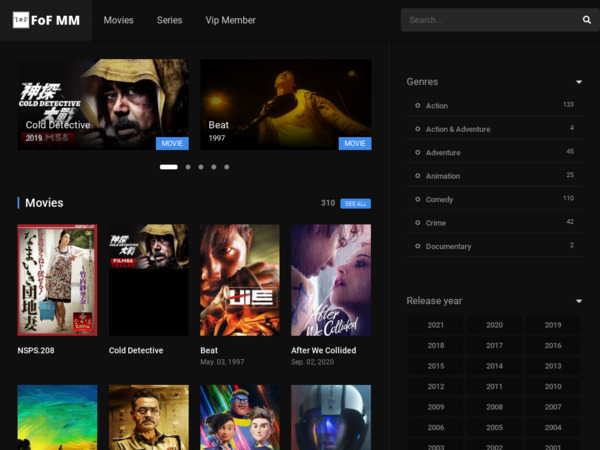
Task: Click the SEE ALL movies button
Action: coord(355,204)
